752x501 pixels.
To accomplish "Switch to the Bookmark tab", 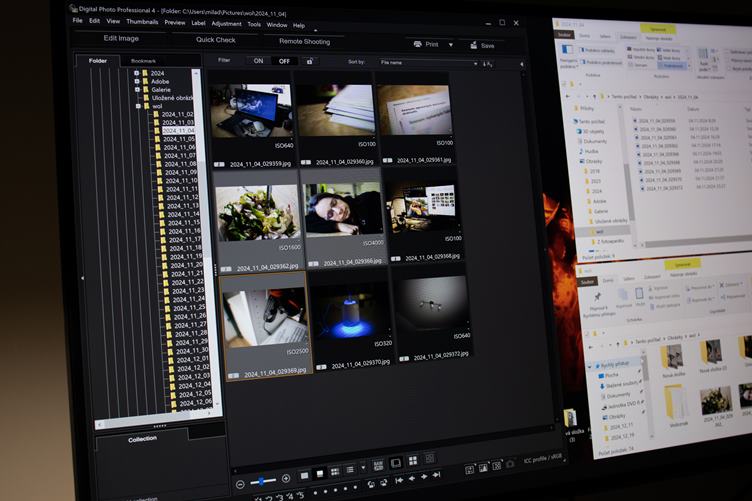I will pyautogui.click(x=143, y=61).
